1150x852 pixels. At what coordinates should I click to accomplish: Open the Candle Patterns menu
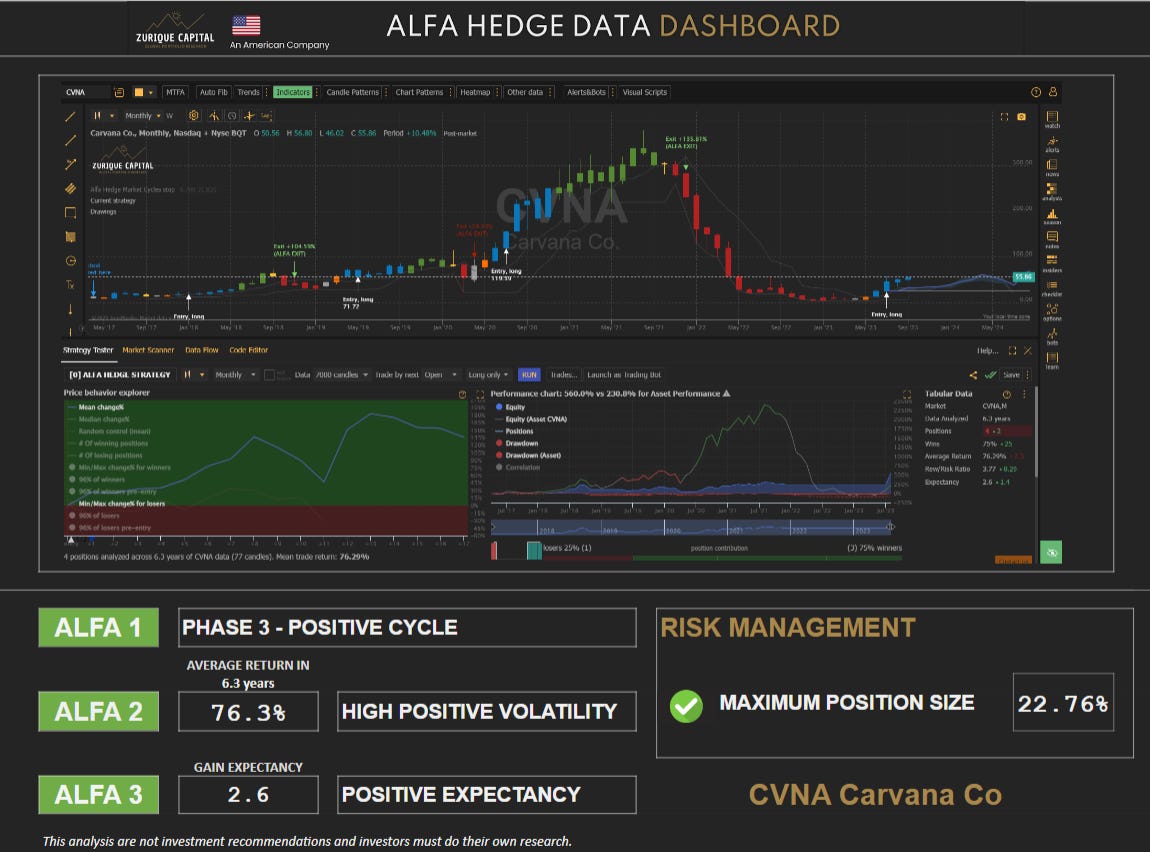tap(353, 92)
